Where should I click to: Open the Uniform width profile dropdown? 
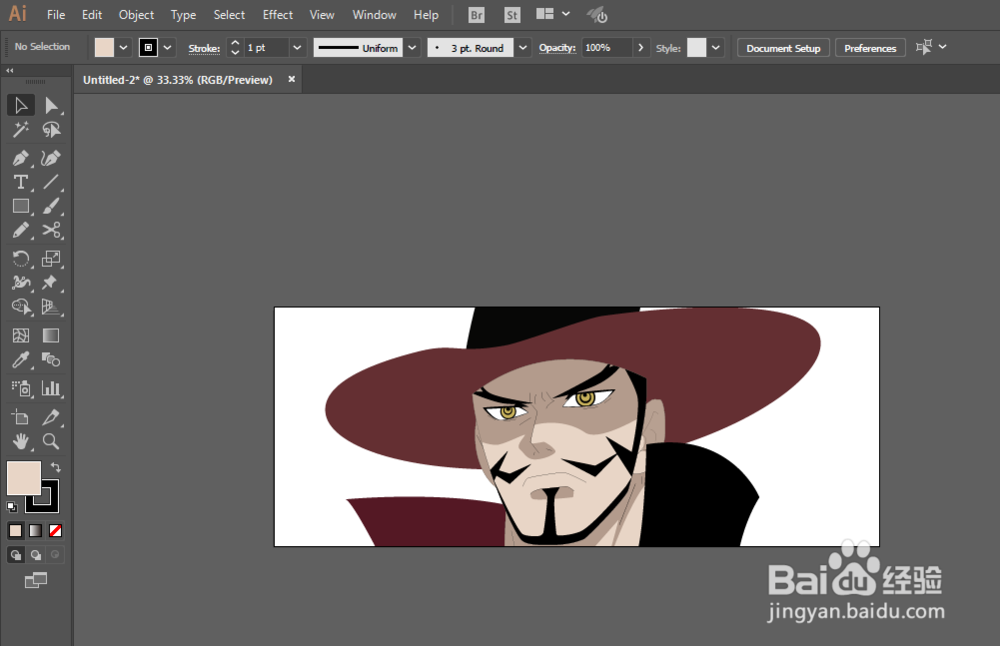tap(413, 47)
